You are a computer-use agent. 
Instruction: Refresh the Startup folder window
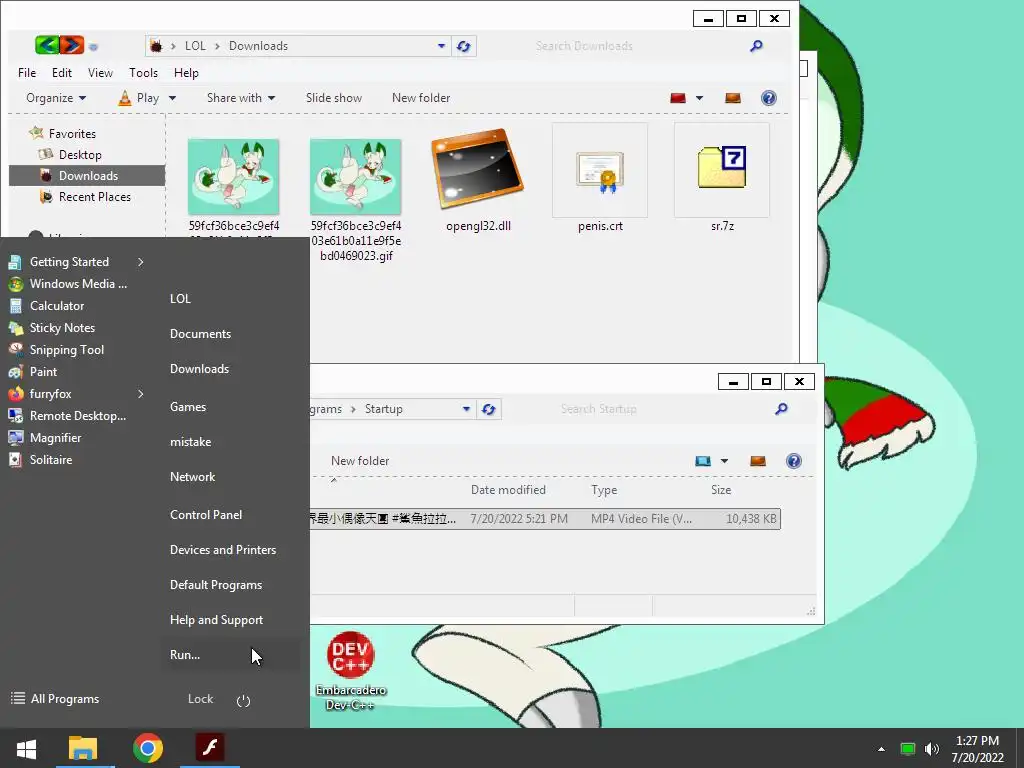click(488, 409)
